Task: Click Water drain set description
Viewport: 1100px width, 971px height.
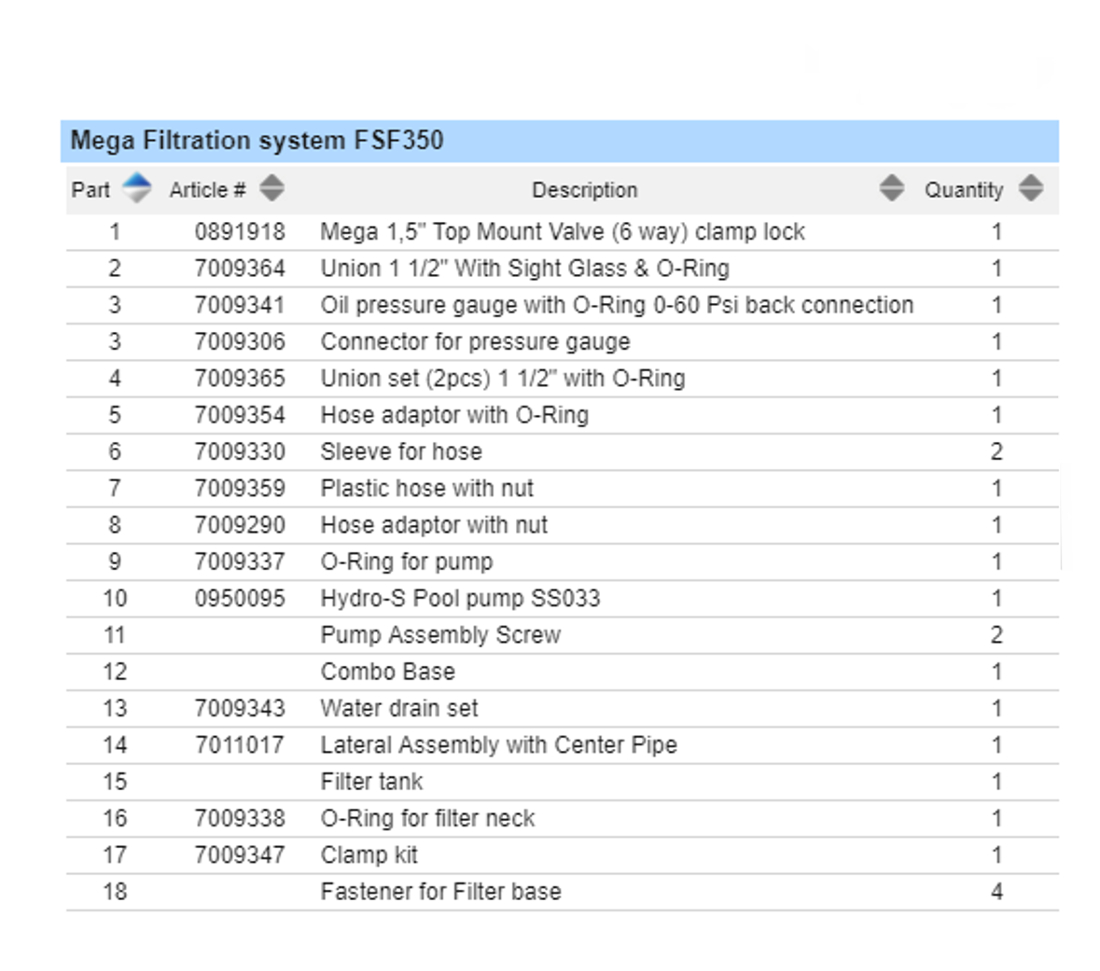Action: [x=399, y=709]
